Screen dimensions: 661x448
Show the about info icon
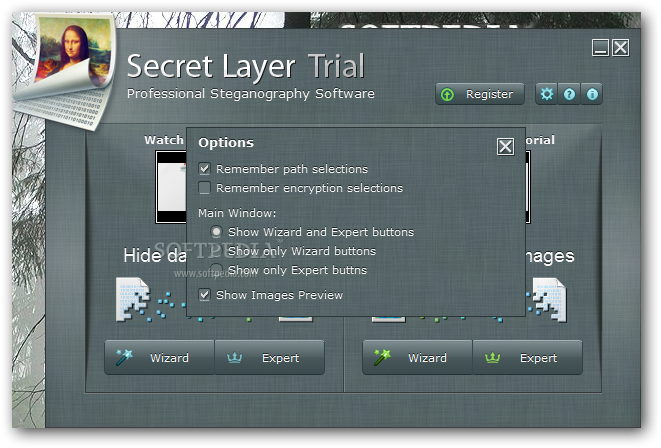tap(592, 94)
